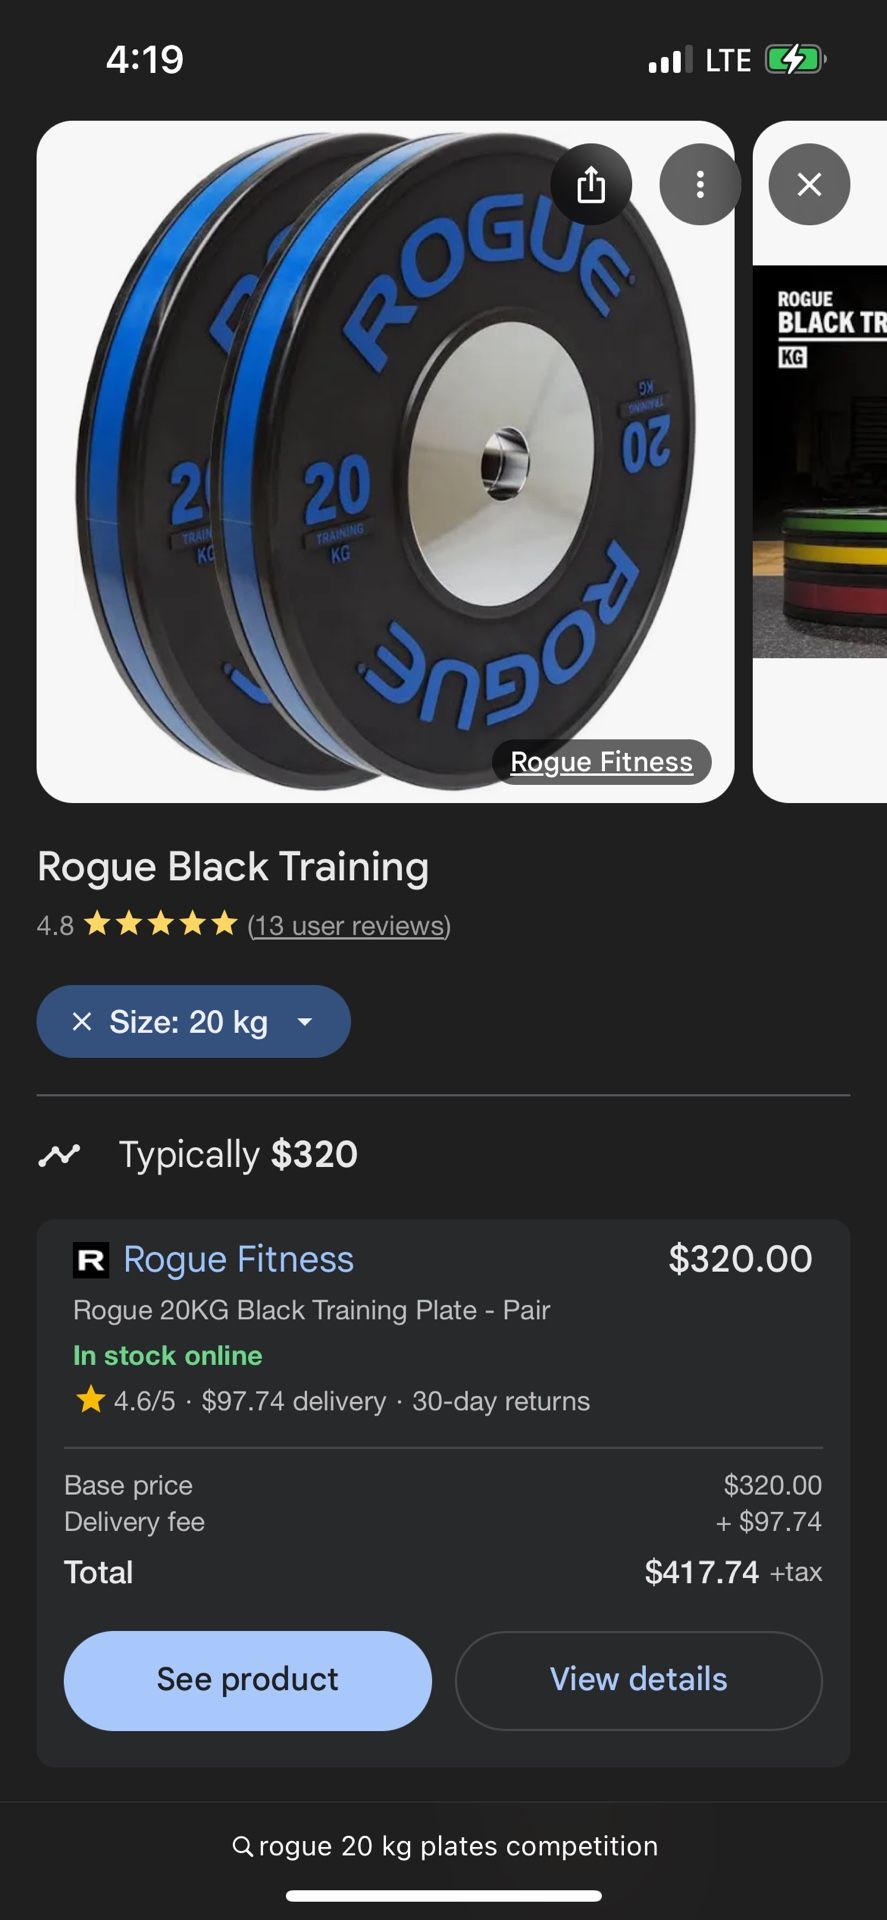Open the three-dot more options menu
The image size is (887, 1920).
coord(700,184)
